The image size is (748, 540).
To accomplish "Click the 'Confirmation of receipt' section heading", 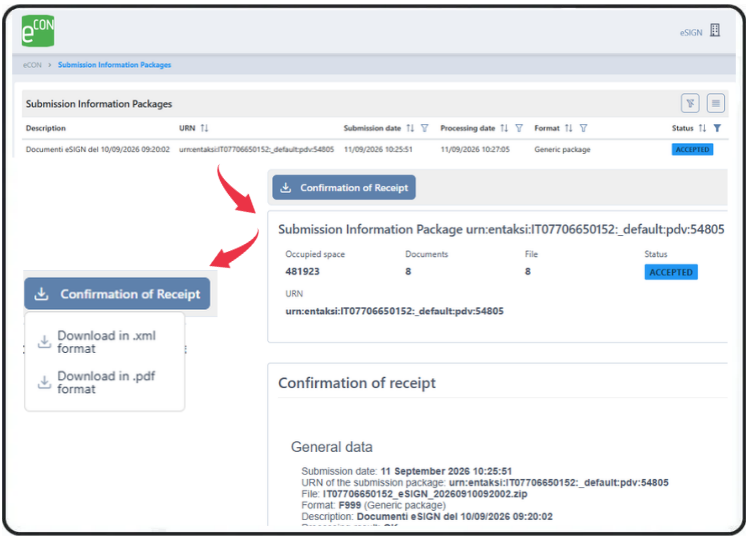I will 357,383.
